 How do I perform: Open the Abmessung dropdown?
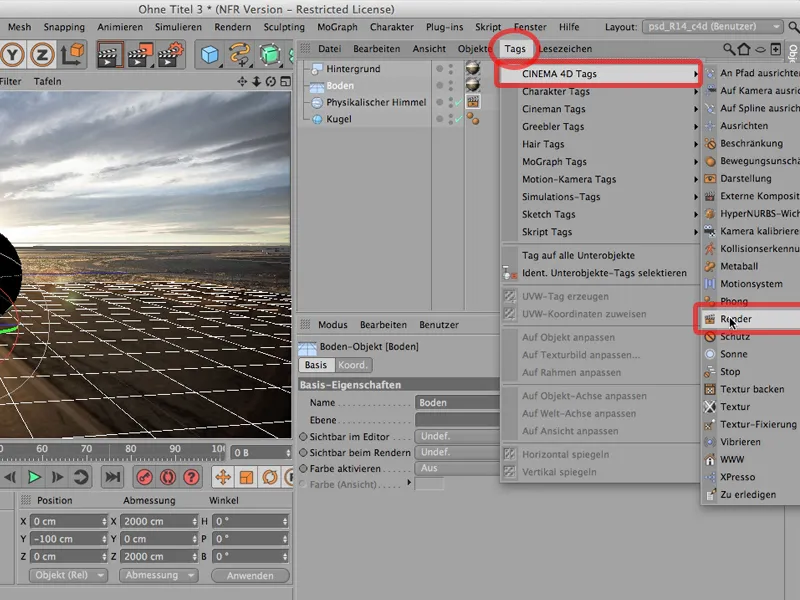coord(158,575)
